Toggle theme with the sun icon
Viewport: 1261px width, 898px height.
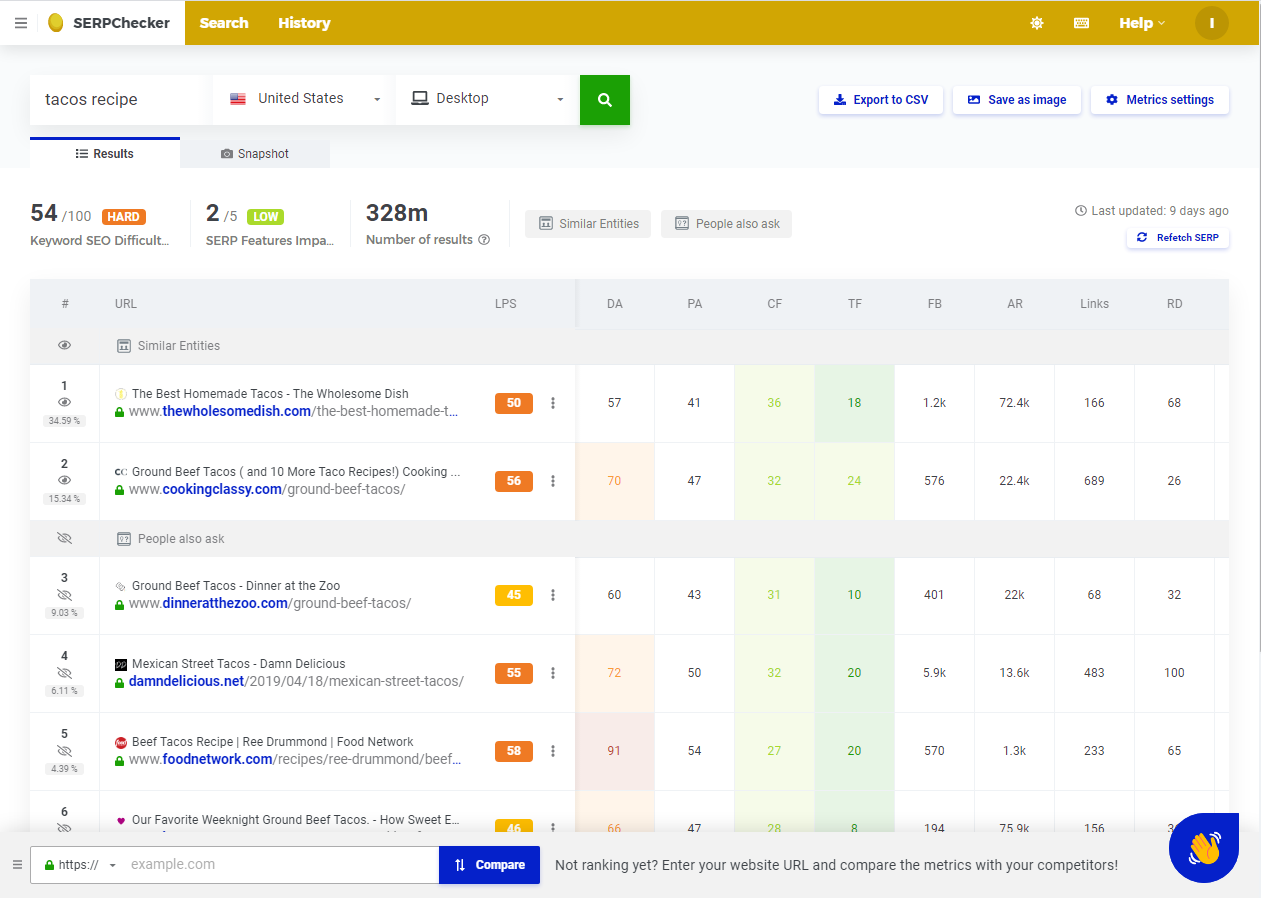coord(1037,23)
